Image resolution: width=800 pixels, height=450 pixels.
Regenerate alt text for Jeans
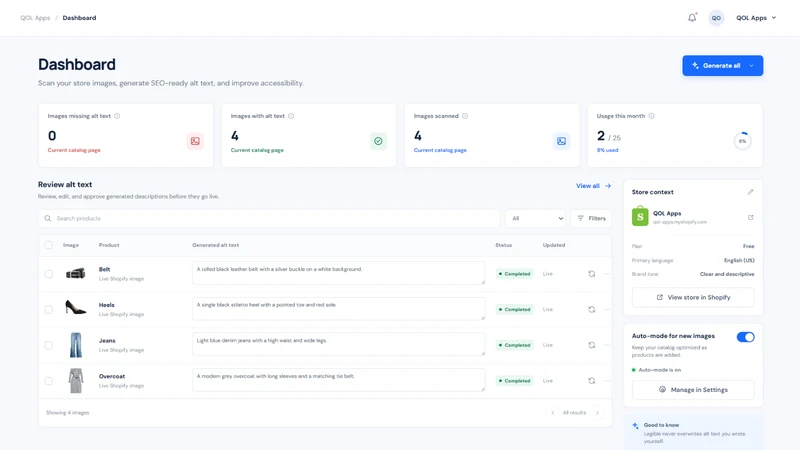(x=591, y=345)
